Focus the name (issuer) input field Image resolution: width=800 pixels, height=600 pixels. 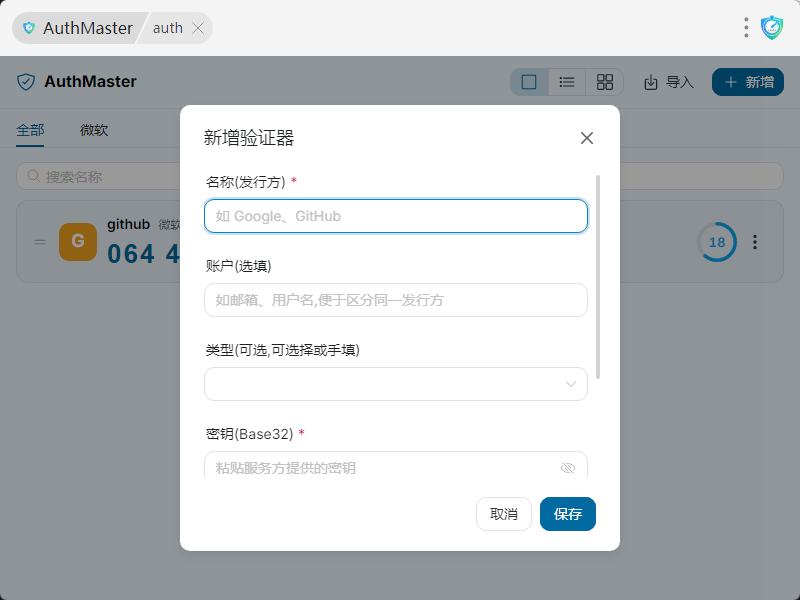(396, 216)
